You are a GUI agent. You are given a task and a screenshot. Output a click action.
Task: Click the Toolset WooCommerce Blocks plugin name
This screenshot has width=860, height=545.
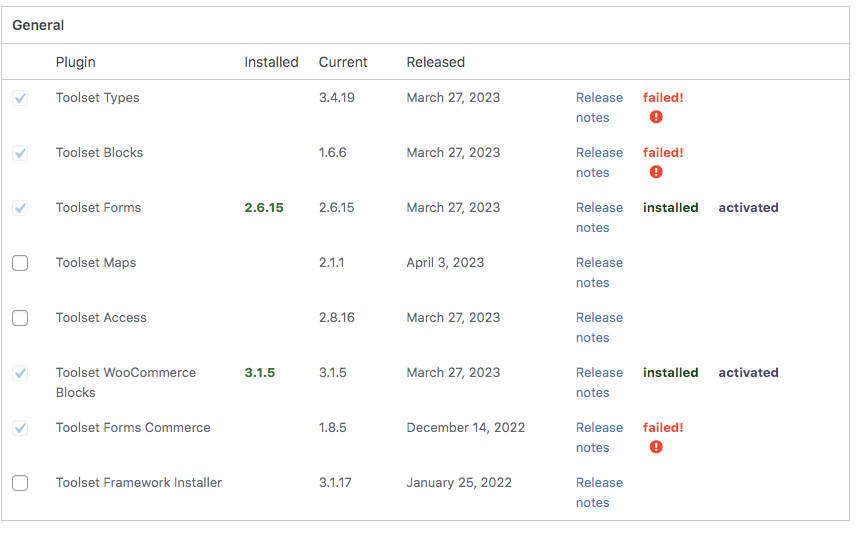(x=126, y=383)
